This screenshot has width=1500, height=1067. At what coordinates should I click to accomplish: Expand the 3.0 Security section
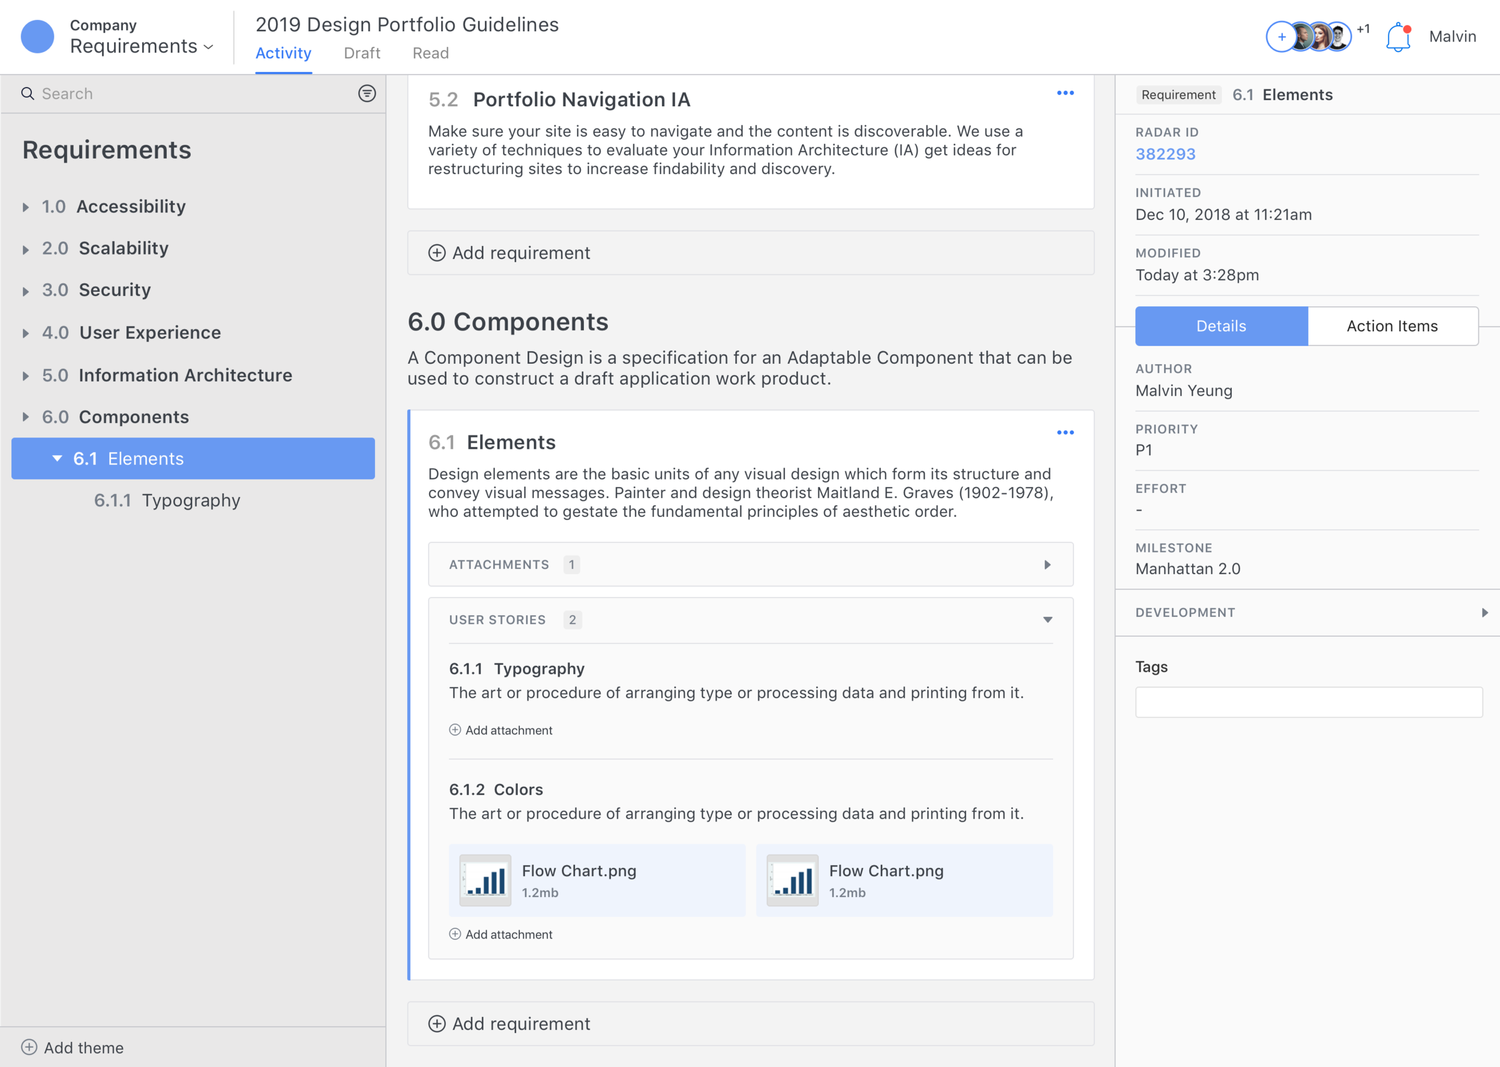pos(26,291)
